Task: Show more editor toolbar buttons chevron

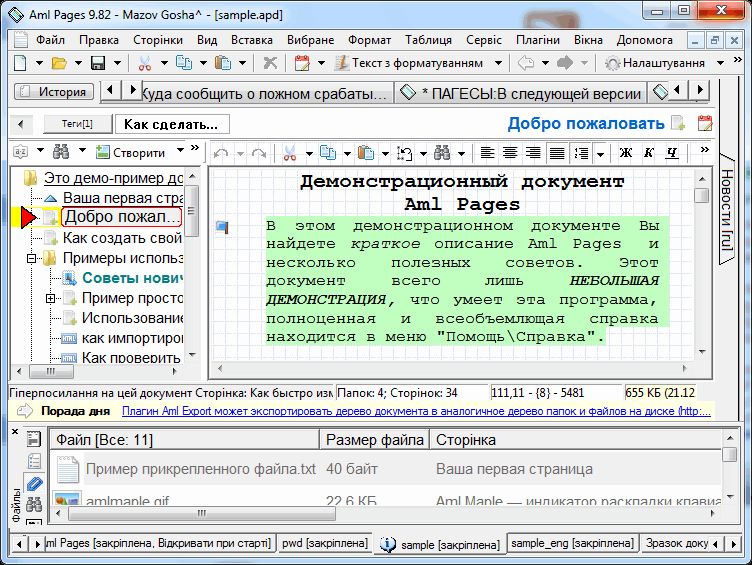Action: point(704,150)
